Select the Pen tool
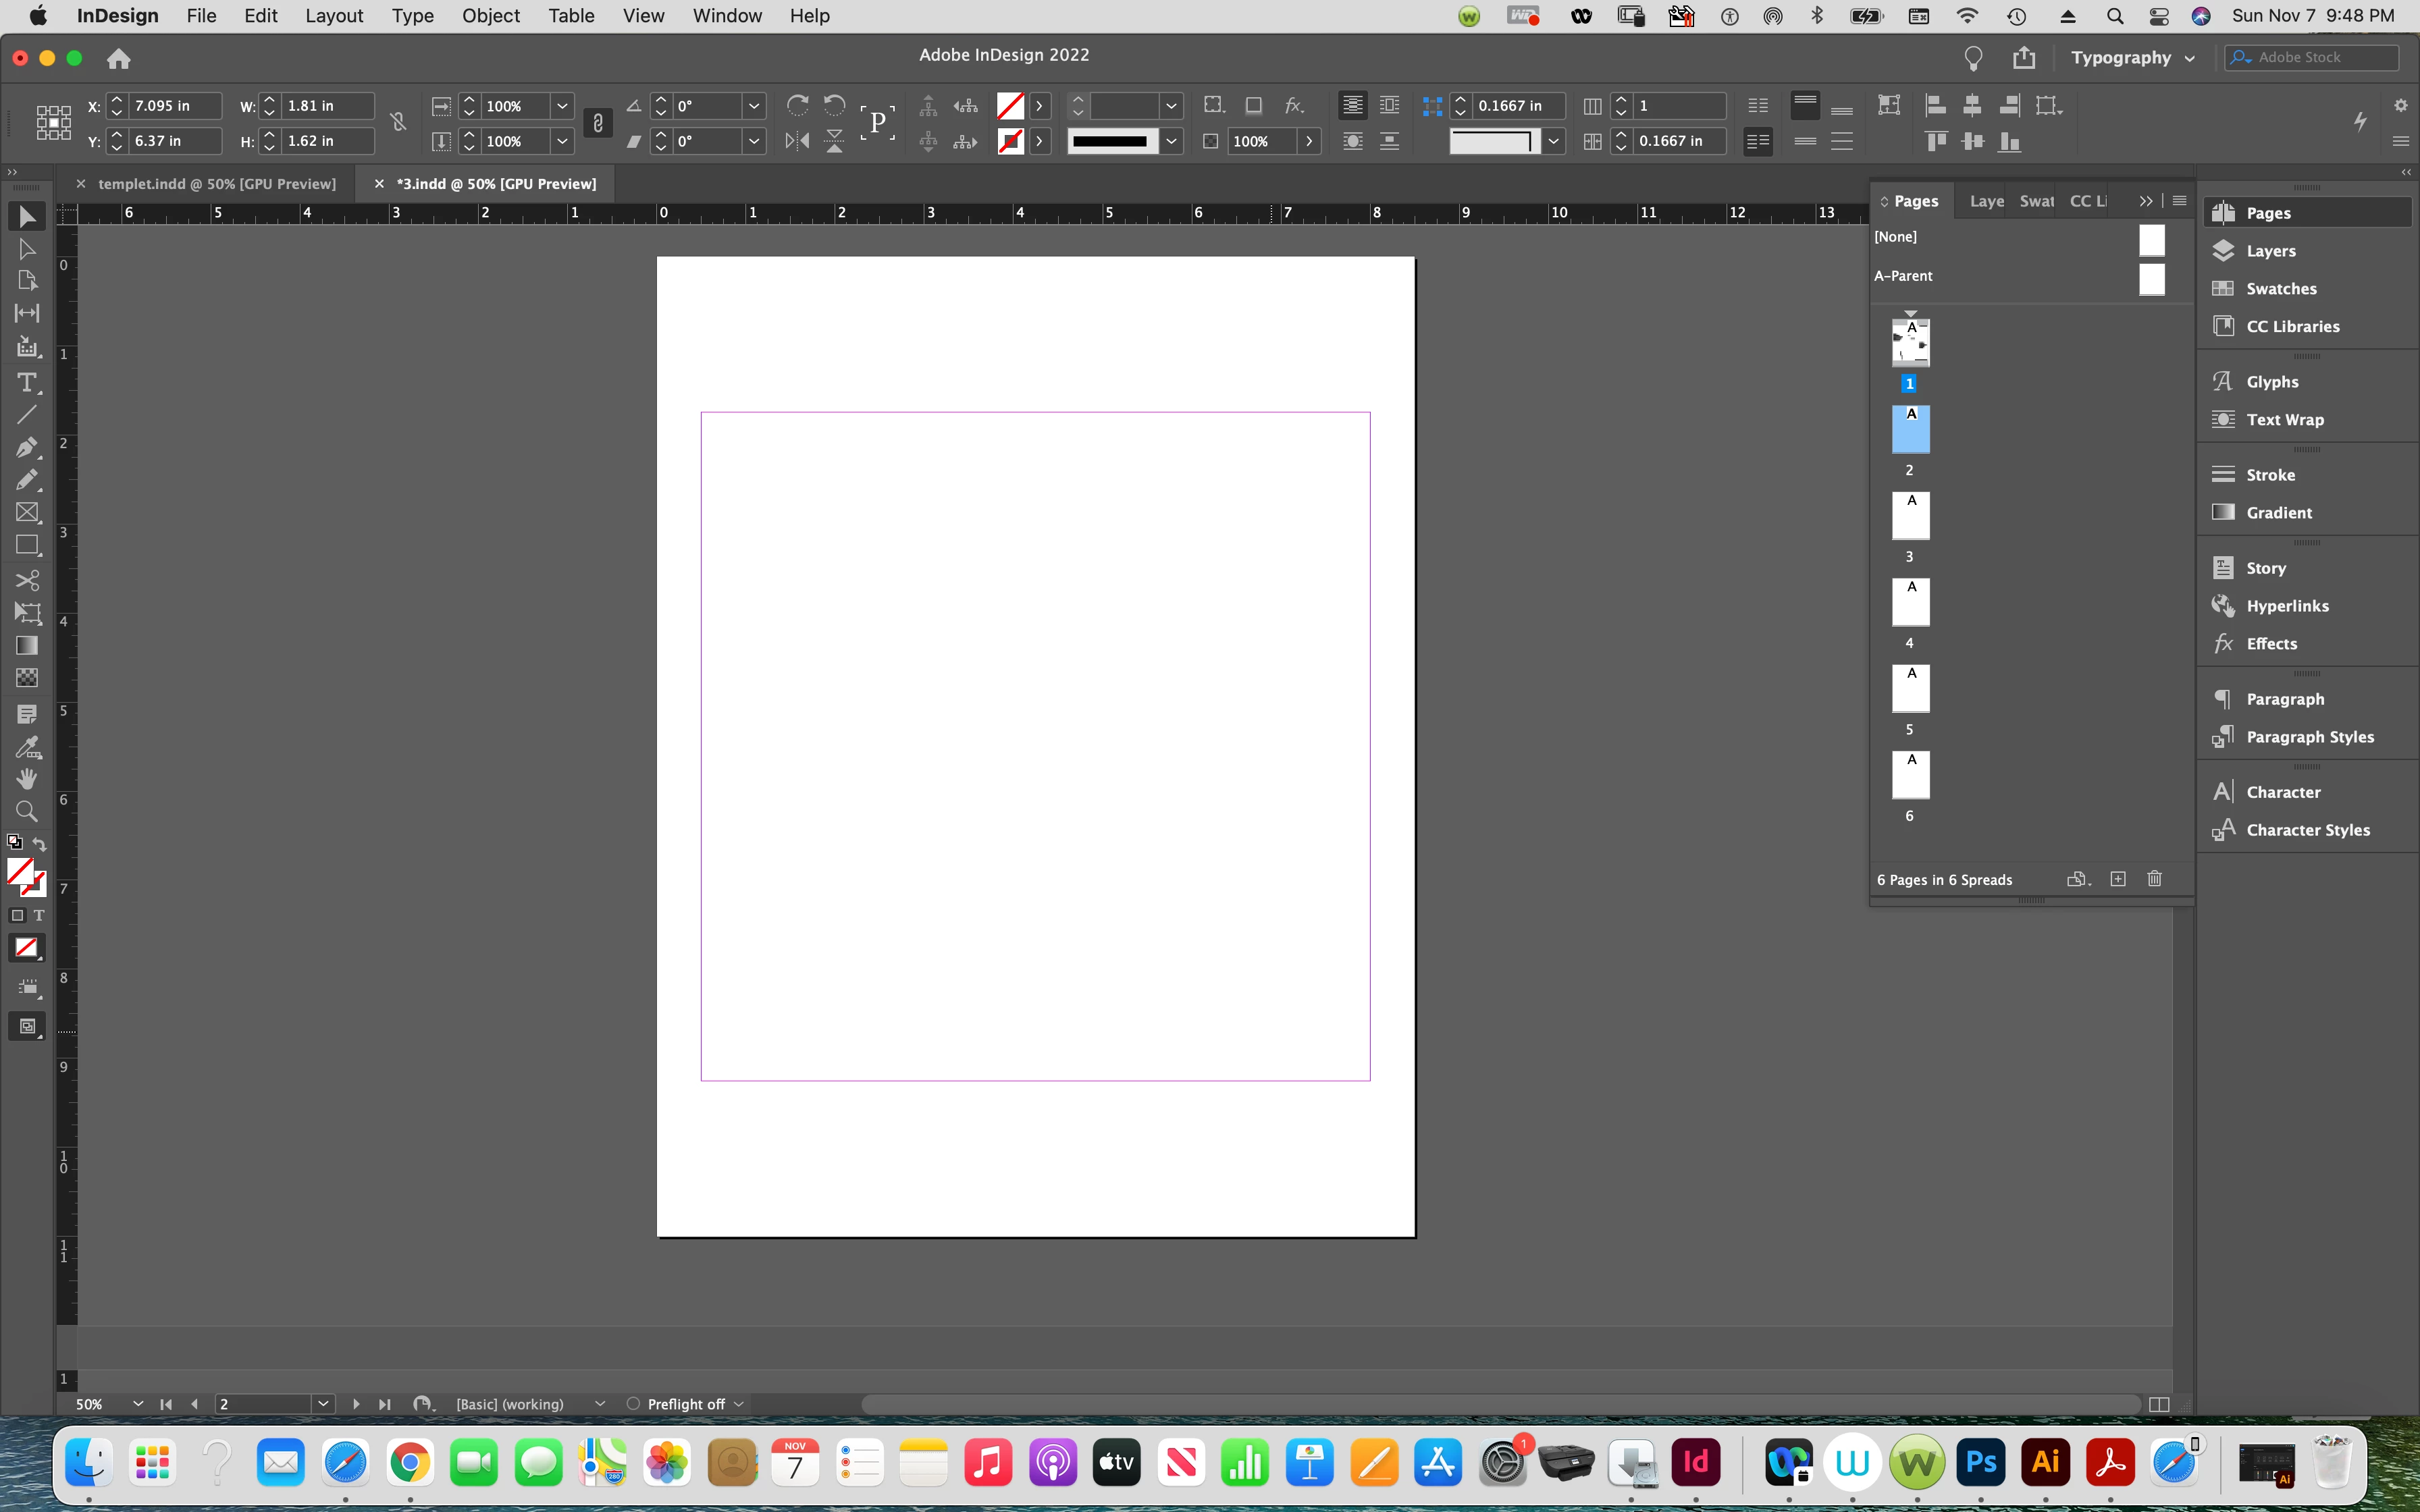This screenshot has width=2420, height=1512. tap(27, 447)
